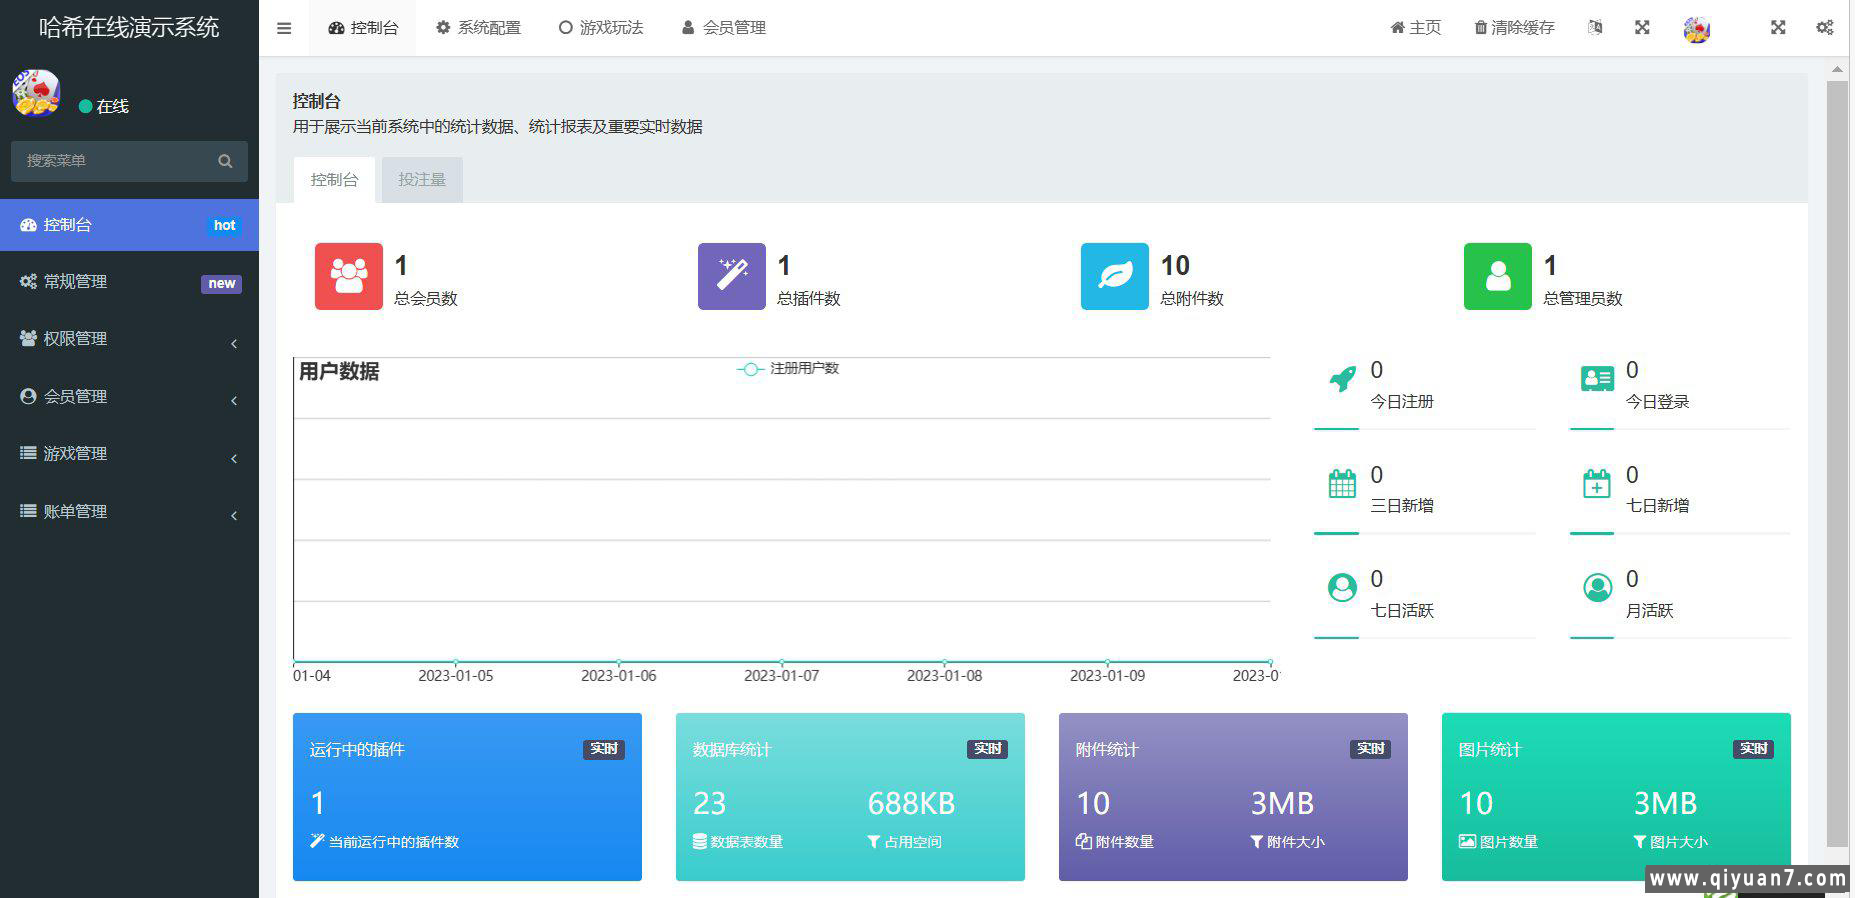Click the purple 总插件数 magic wand icon

point(731,276)
